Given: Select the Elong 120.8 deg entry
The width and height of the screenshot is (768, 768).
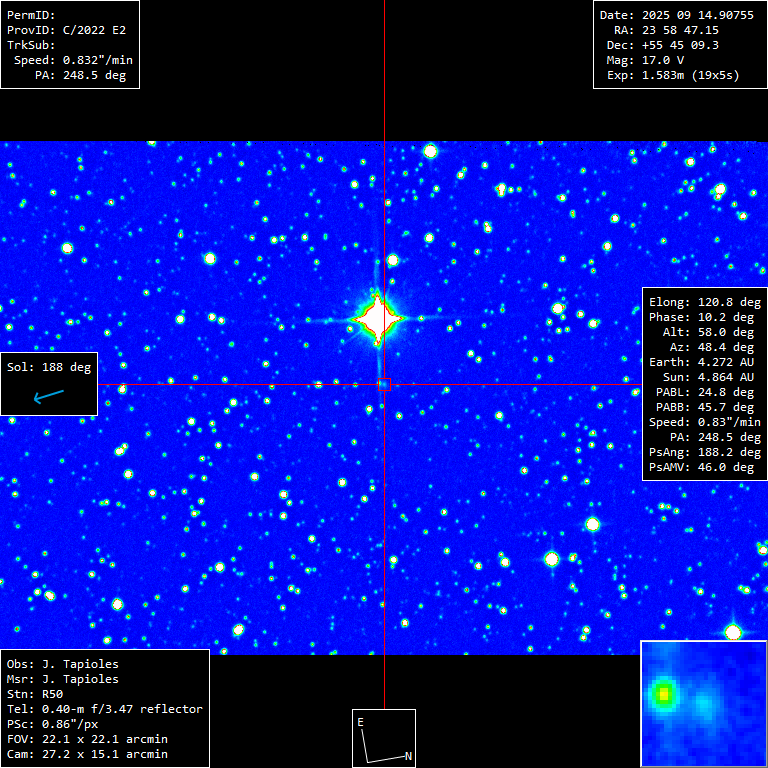Looking at the screenshot, I should click(x=702, y=302).
